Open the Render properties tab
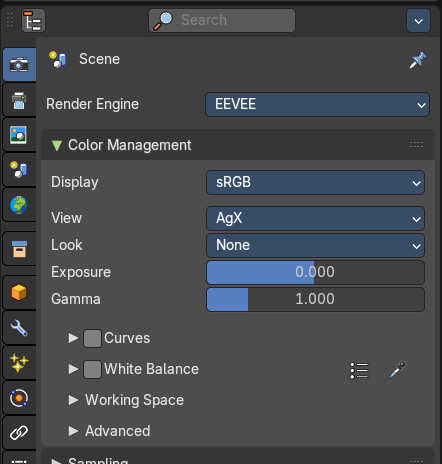442x464 pixels. 19,64
